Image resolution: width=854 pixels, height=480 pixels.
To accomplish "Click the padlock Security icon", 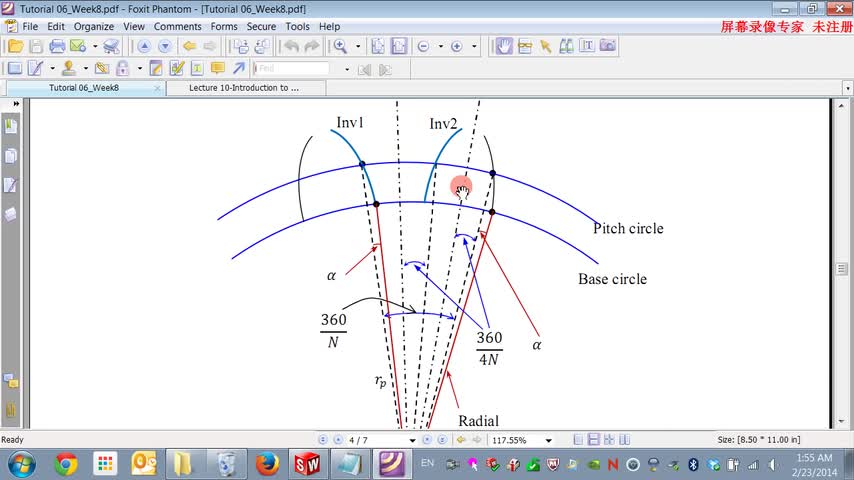I will pyautogui.click(x=123, y=69).
